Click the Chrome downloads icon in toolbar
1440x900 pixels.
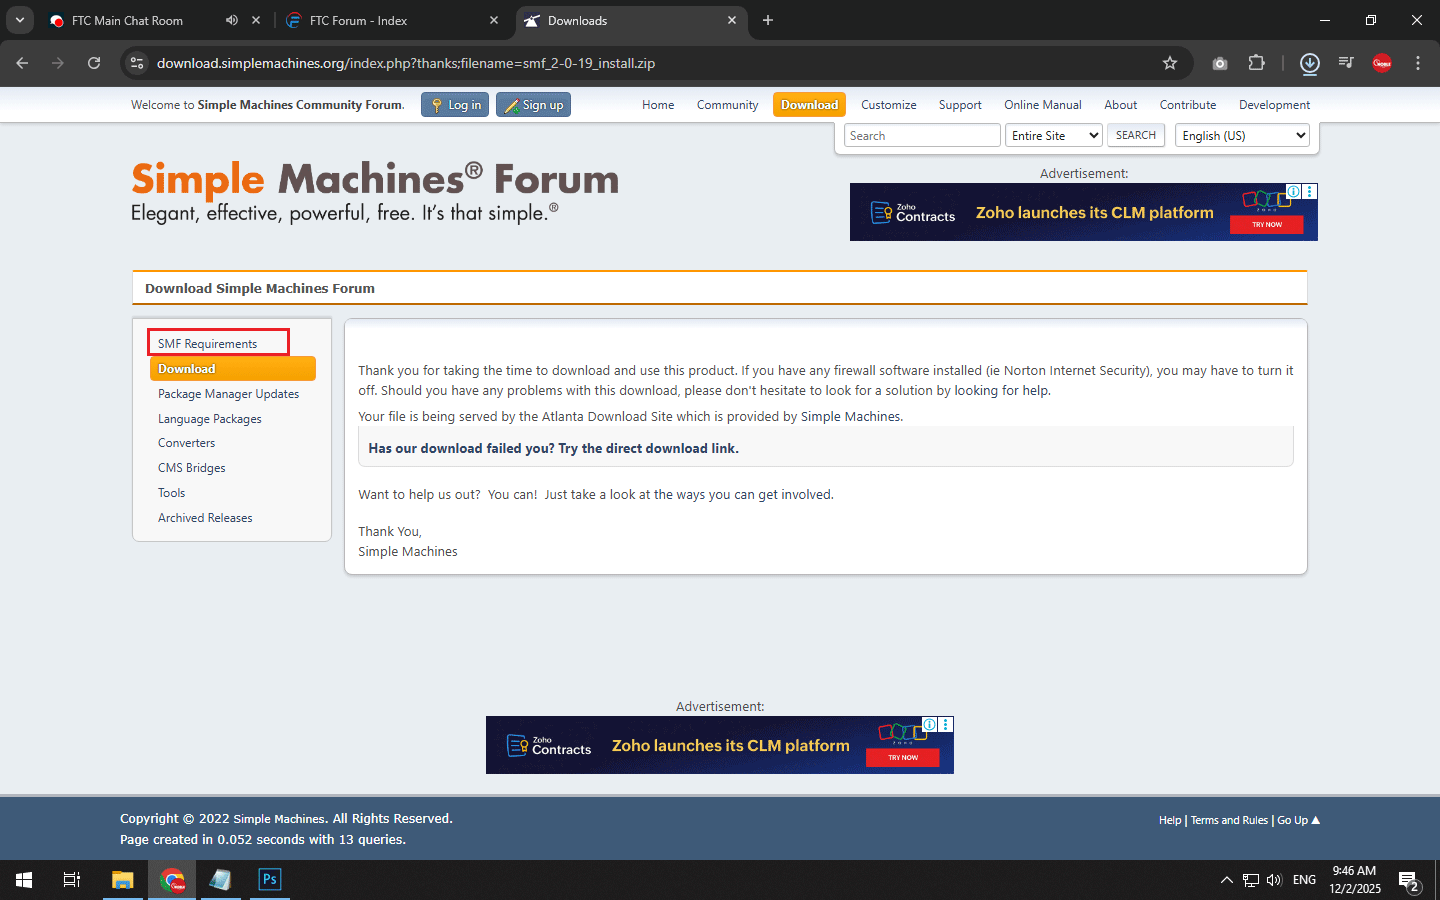tap(1309, 63)
